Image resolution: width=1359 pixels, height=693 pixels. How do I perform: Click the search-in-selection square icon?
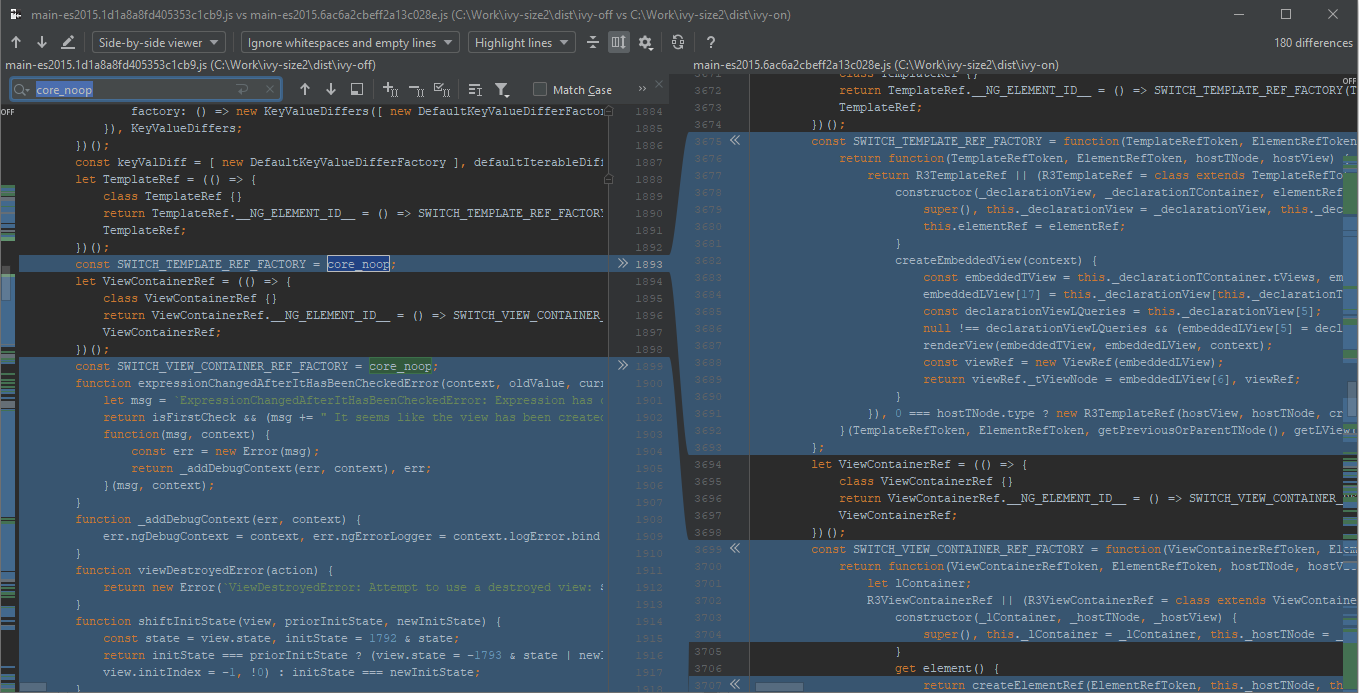click(356, 89)
